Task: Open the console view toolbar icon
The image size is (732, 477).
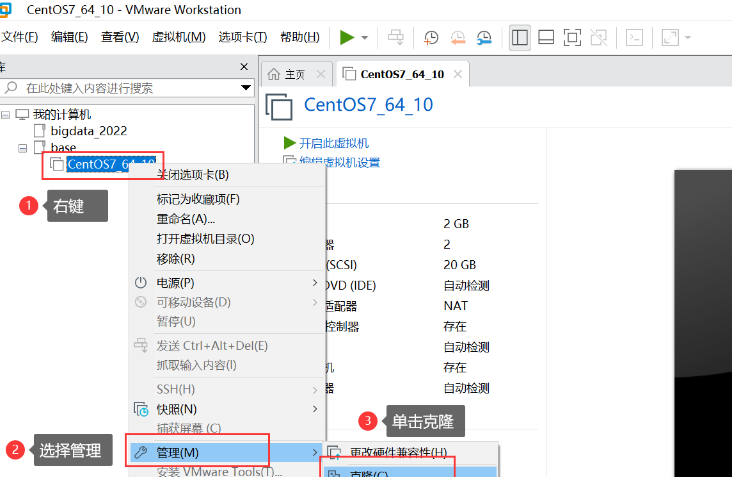Action: pyautogui.click(x=634, y=37)
